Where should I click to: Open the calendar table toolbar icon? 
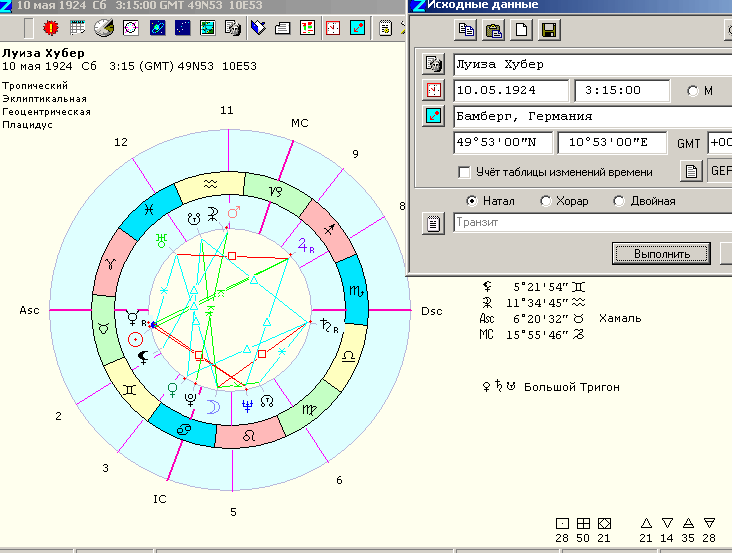click(x=77, y=28)
